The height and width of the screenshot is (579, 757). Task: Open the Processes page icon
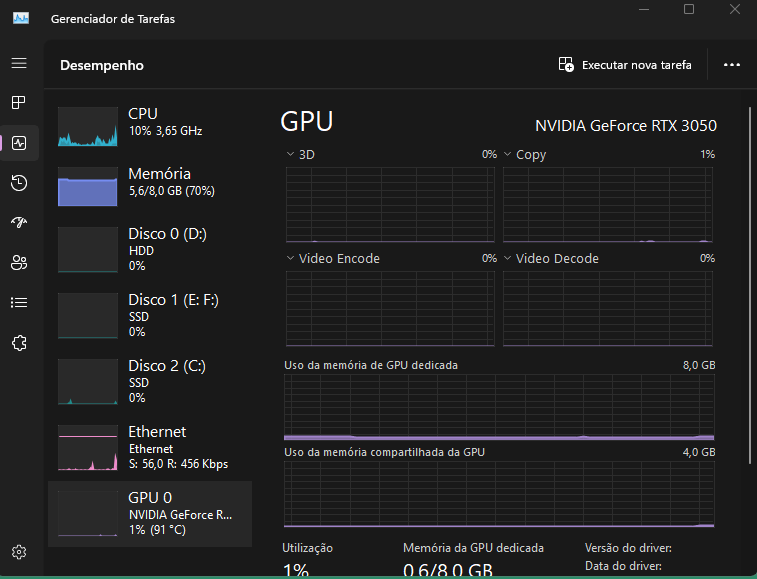19,102
